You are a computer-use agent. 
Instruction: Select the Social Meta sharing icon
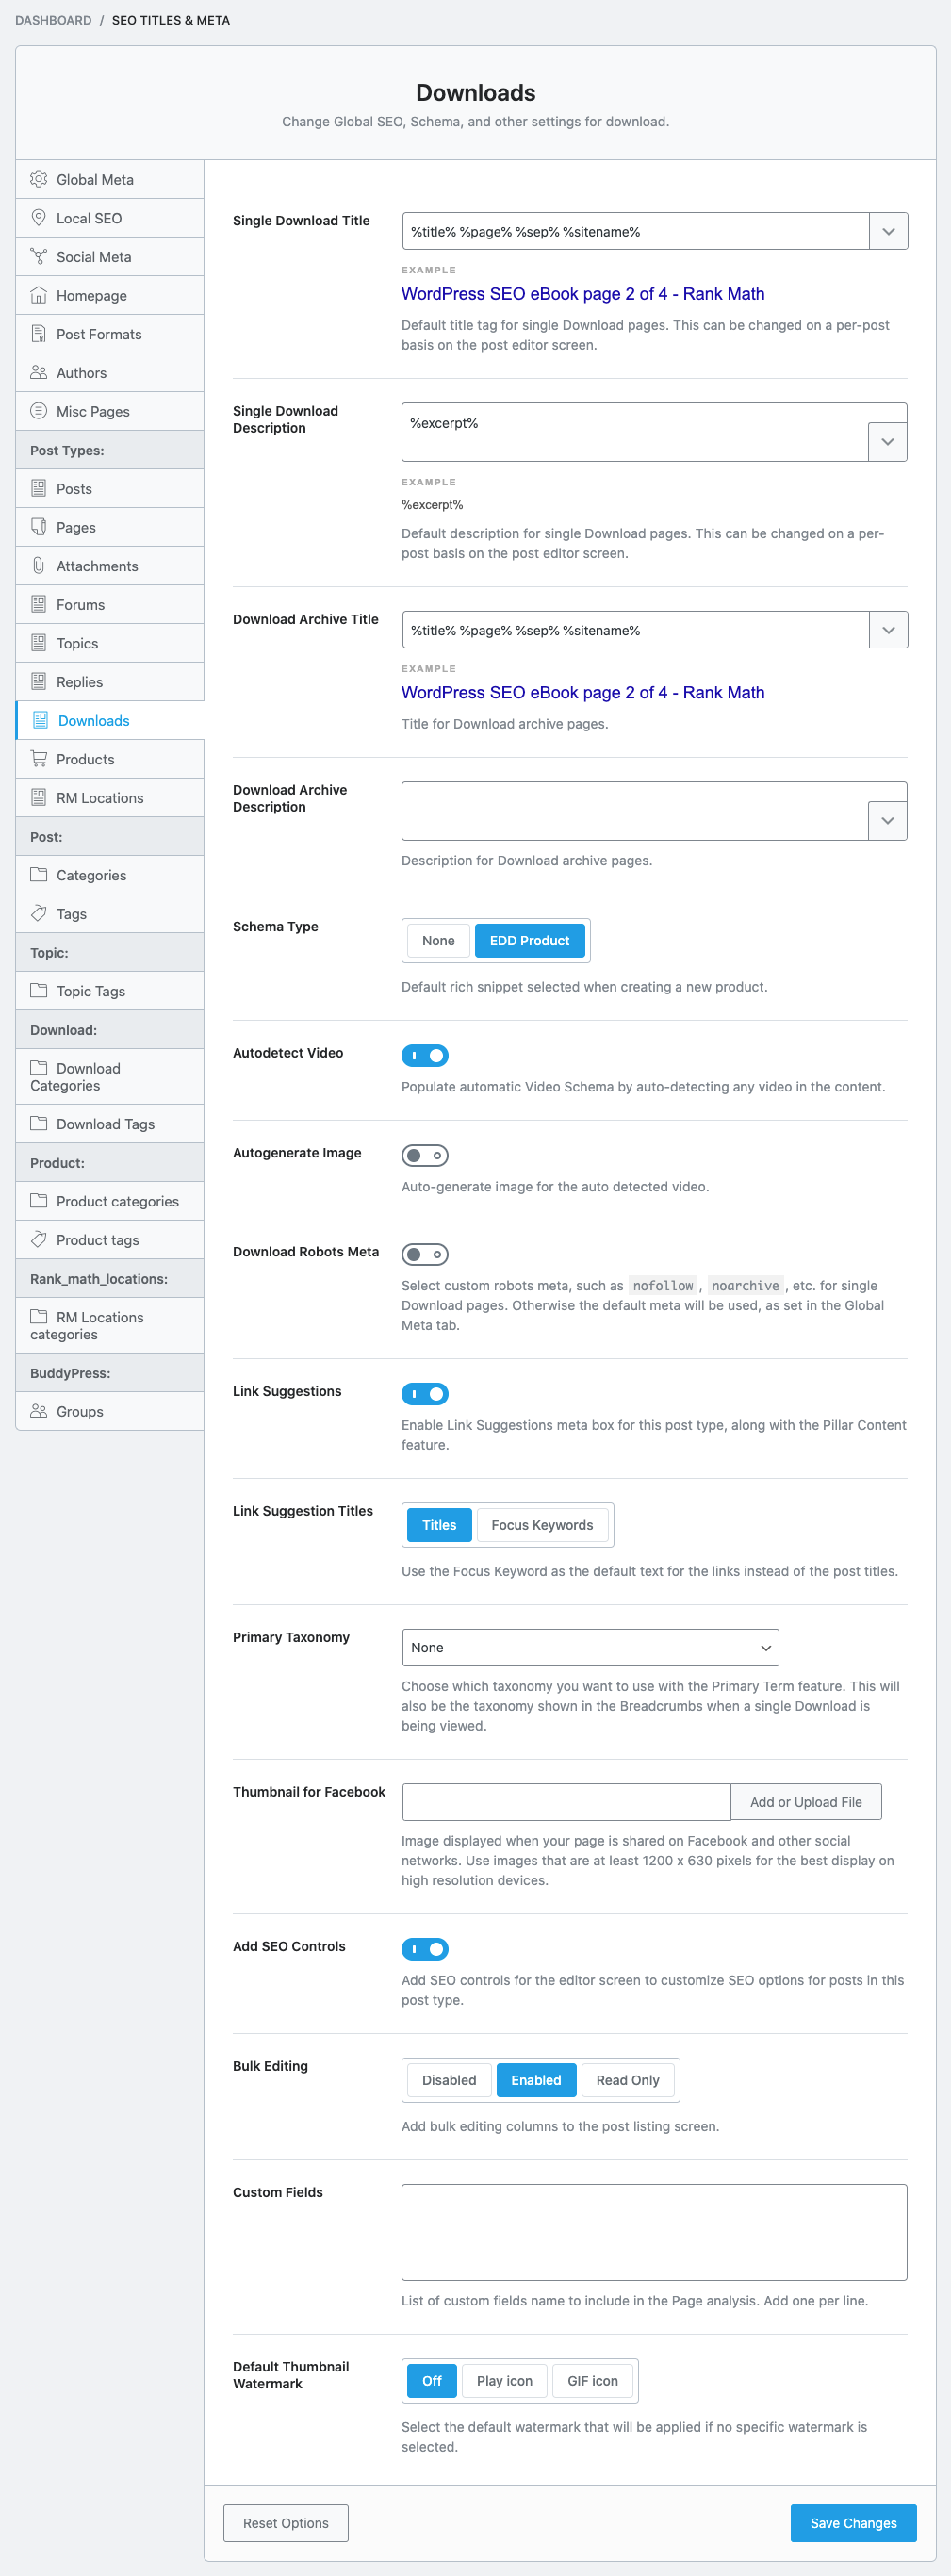click(x=39, y=256)
